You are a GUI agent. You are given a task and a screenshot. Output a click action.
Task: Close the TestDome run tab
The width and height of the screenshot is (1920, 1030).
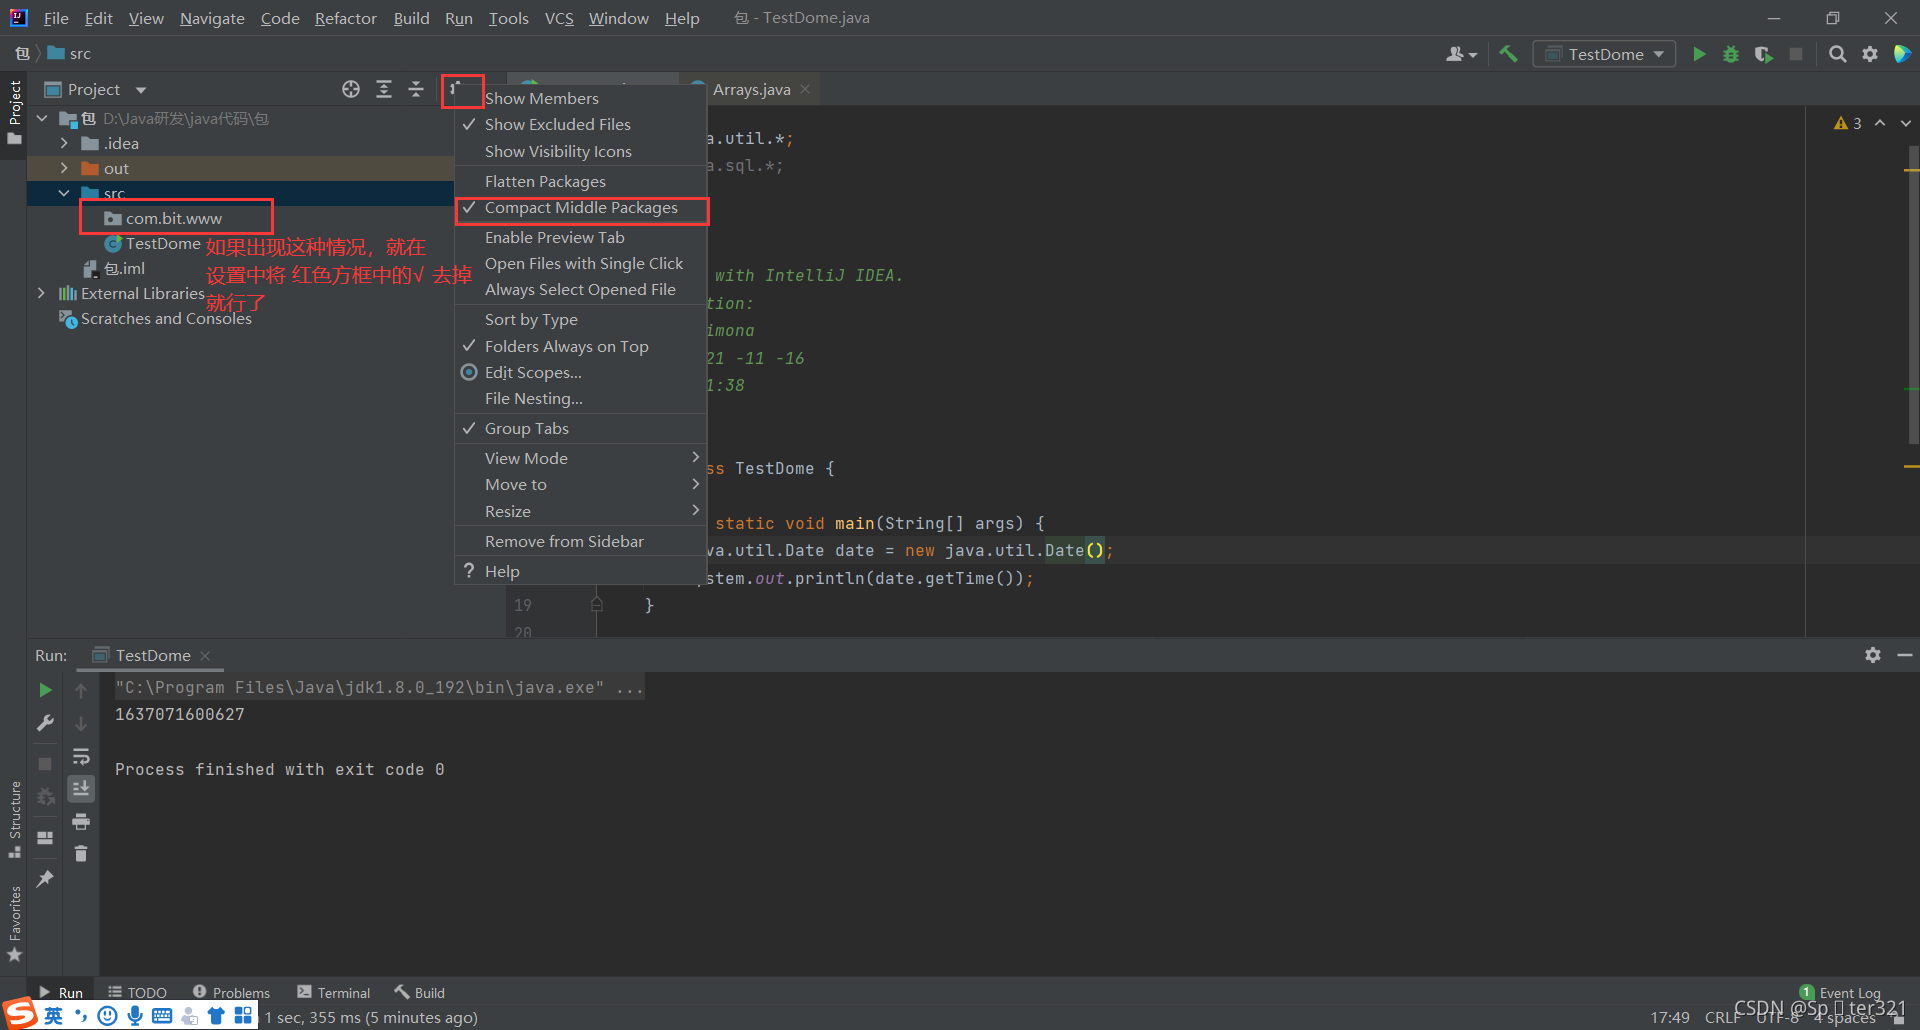pos(205,656)
